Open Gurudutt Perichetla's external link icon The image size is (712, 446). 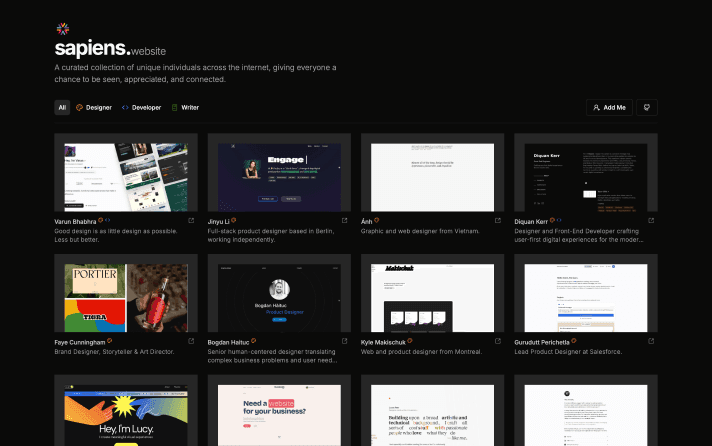[x=651, y=341]
